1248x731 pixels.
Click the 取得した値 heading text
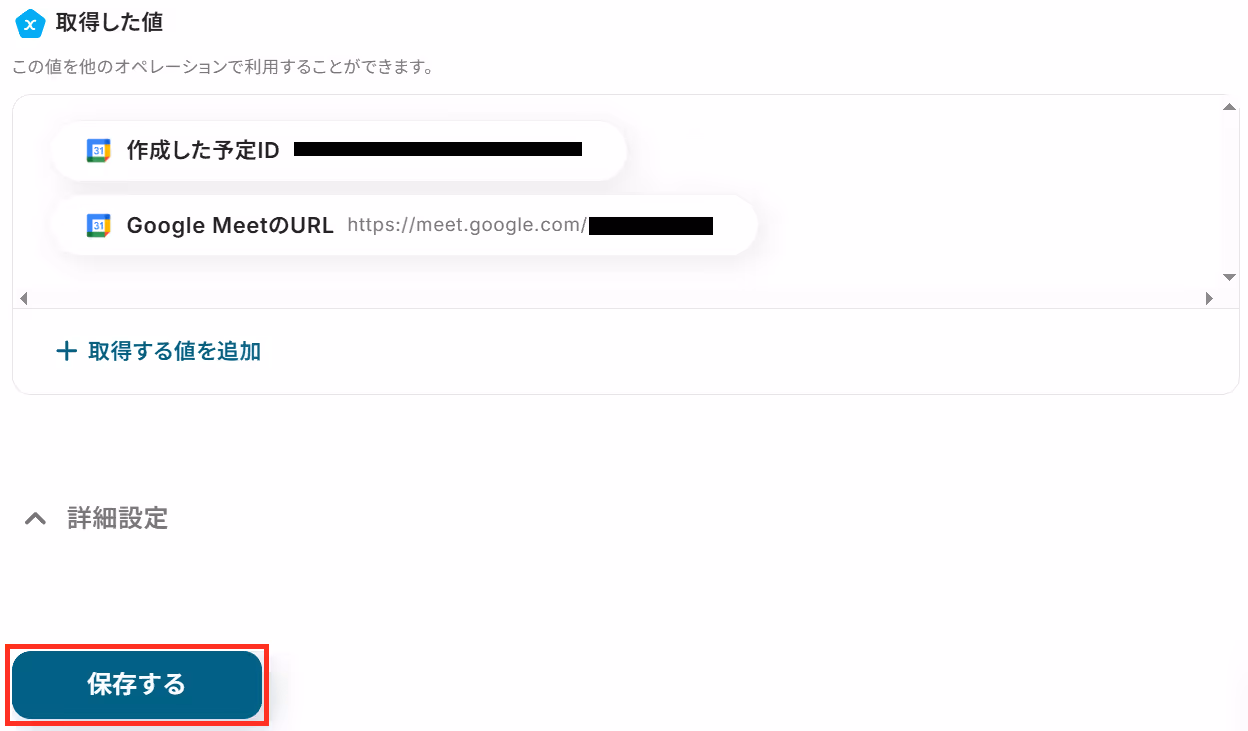tap(109, 22)
